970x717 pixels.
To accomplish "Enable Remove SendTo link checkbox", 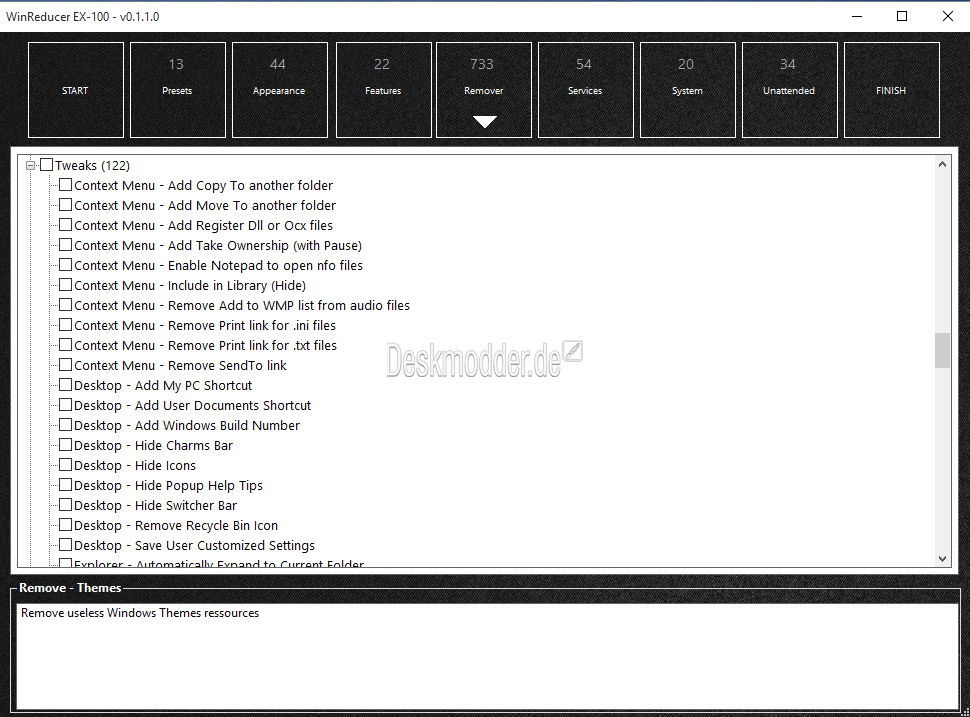I will [x=66, y=365].
